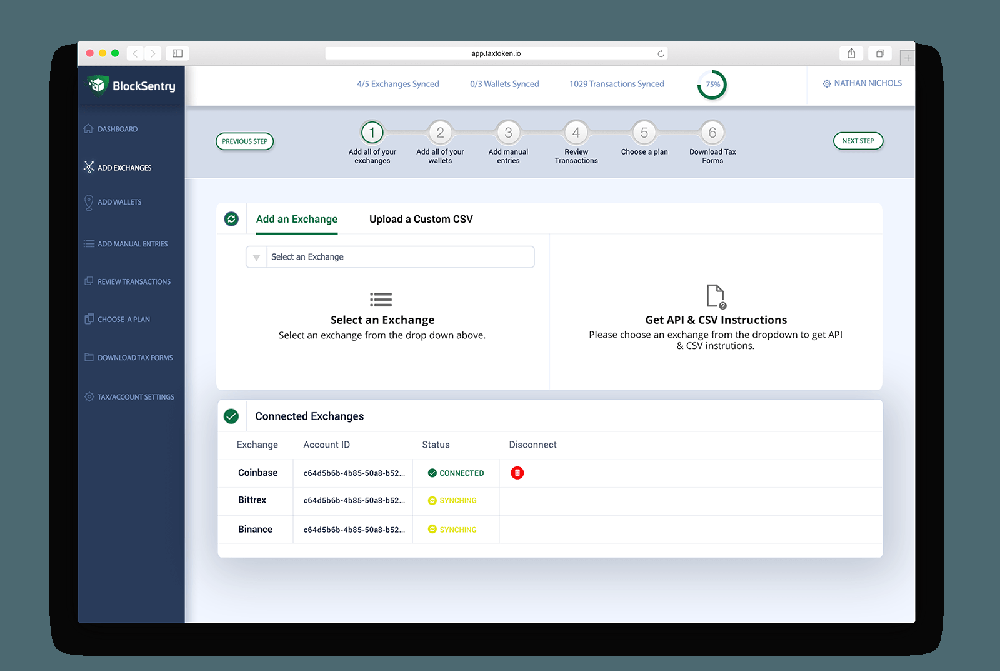
Task: Click the Status column header
Action: pyautogui.click(x=436, y=445)
